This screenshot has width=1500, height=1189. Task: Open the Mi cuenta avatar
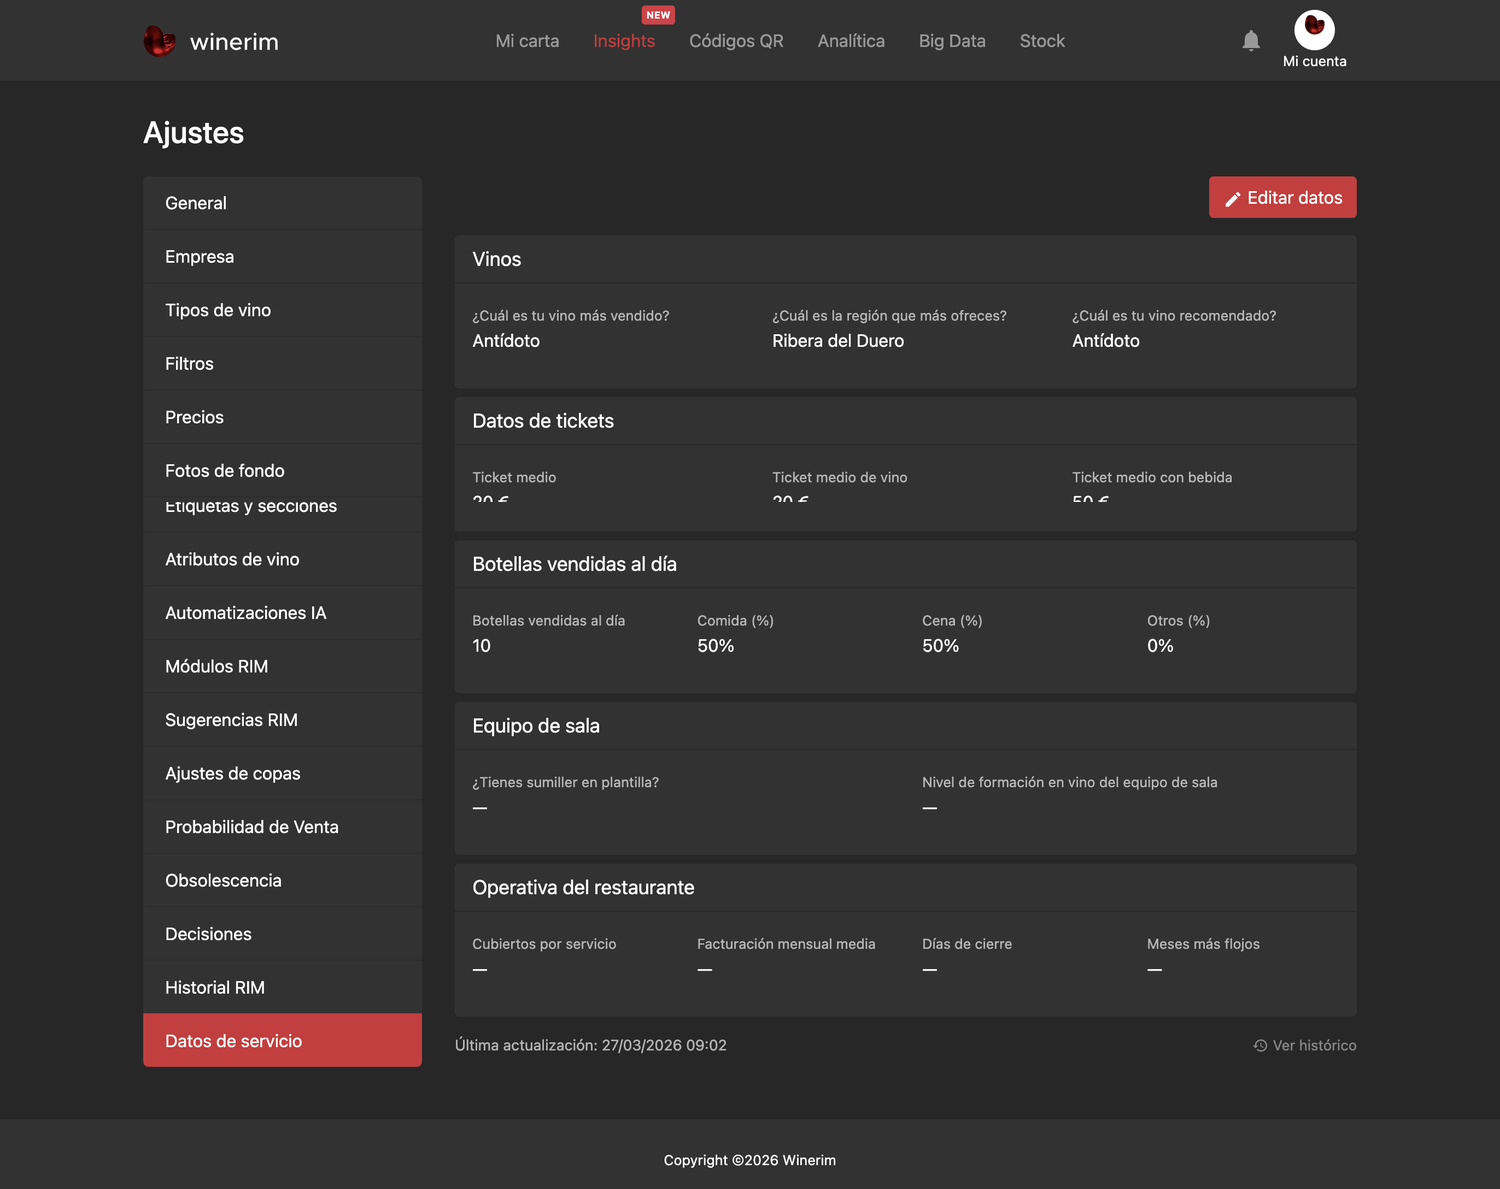(x=1314, y=30)
